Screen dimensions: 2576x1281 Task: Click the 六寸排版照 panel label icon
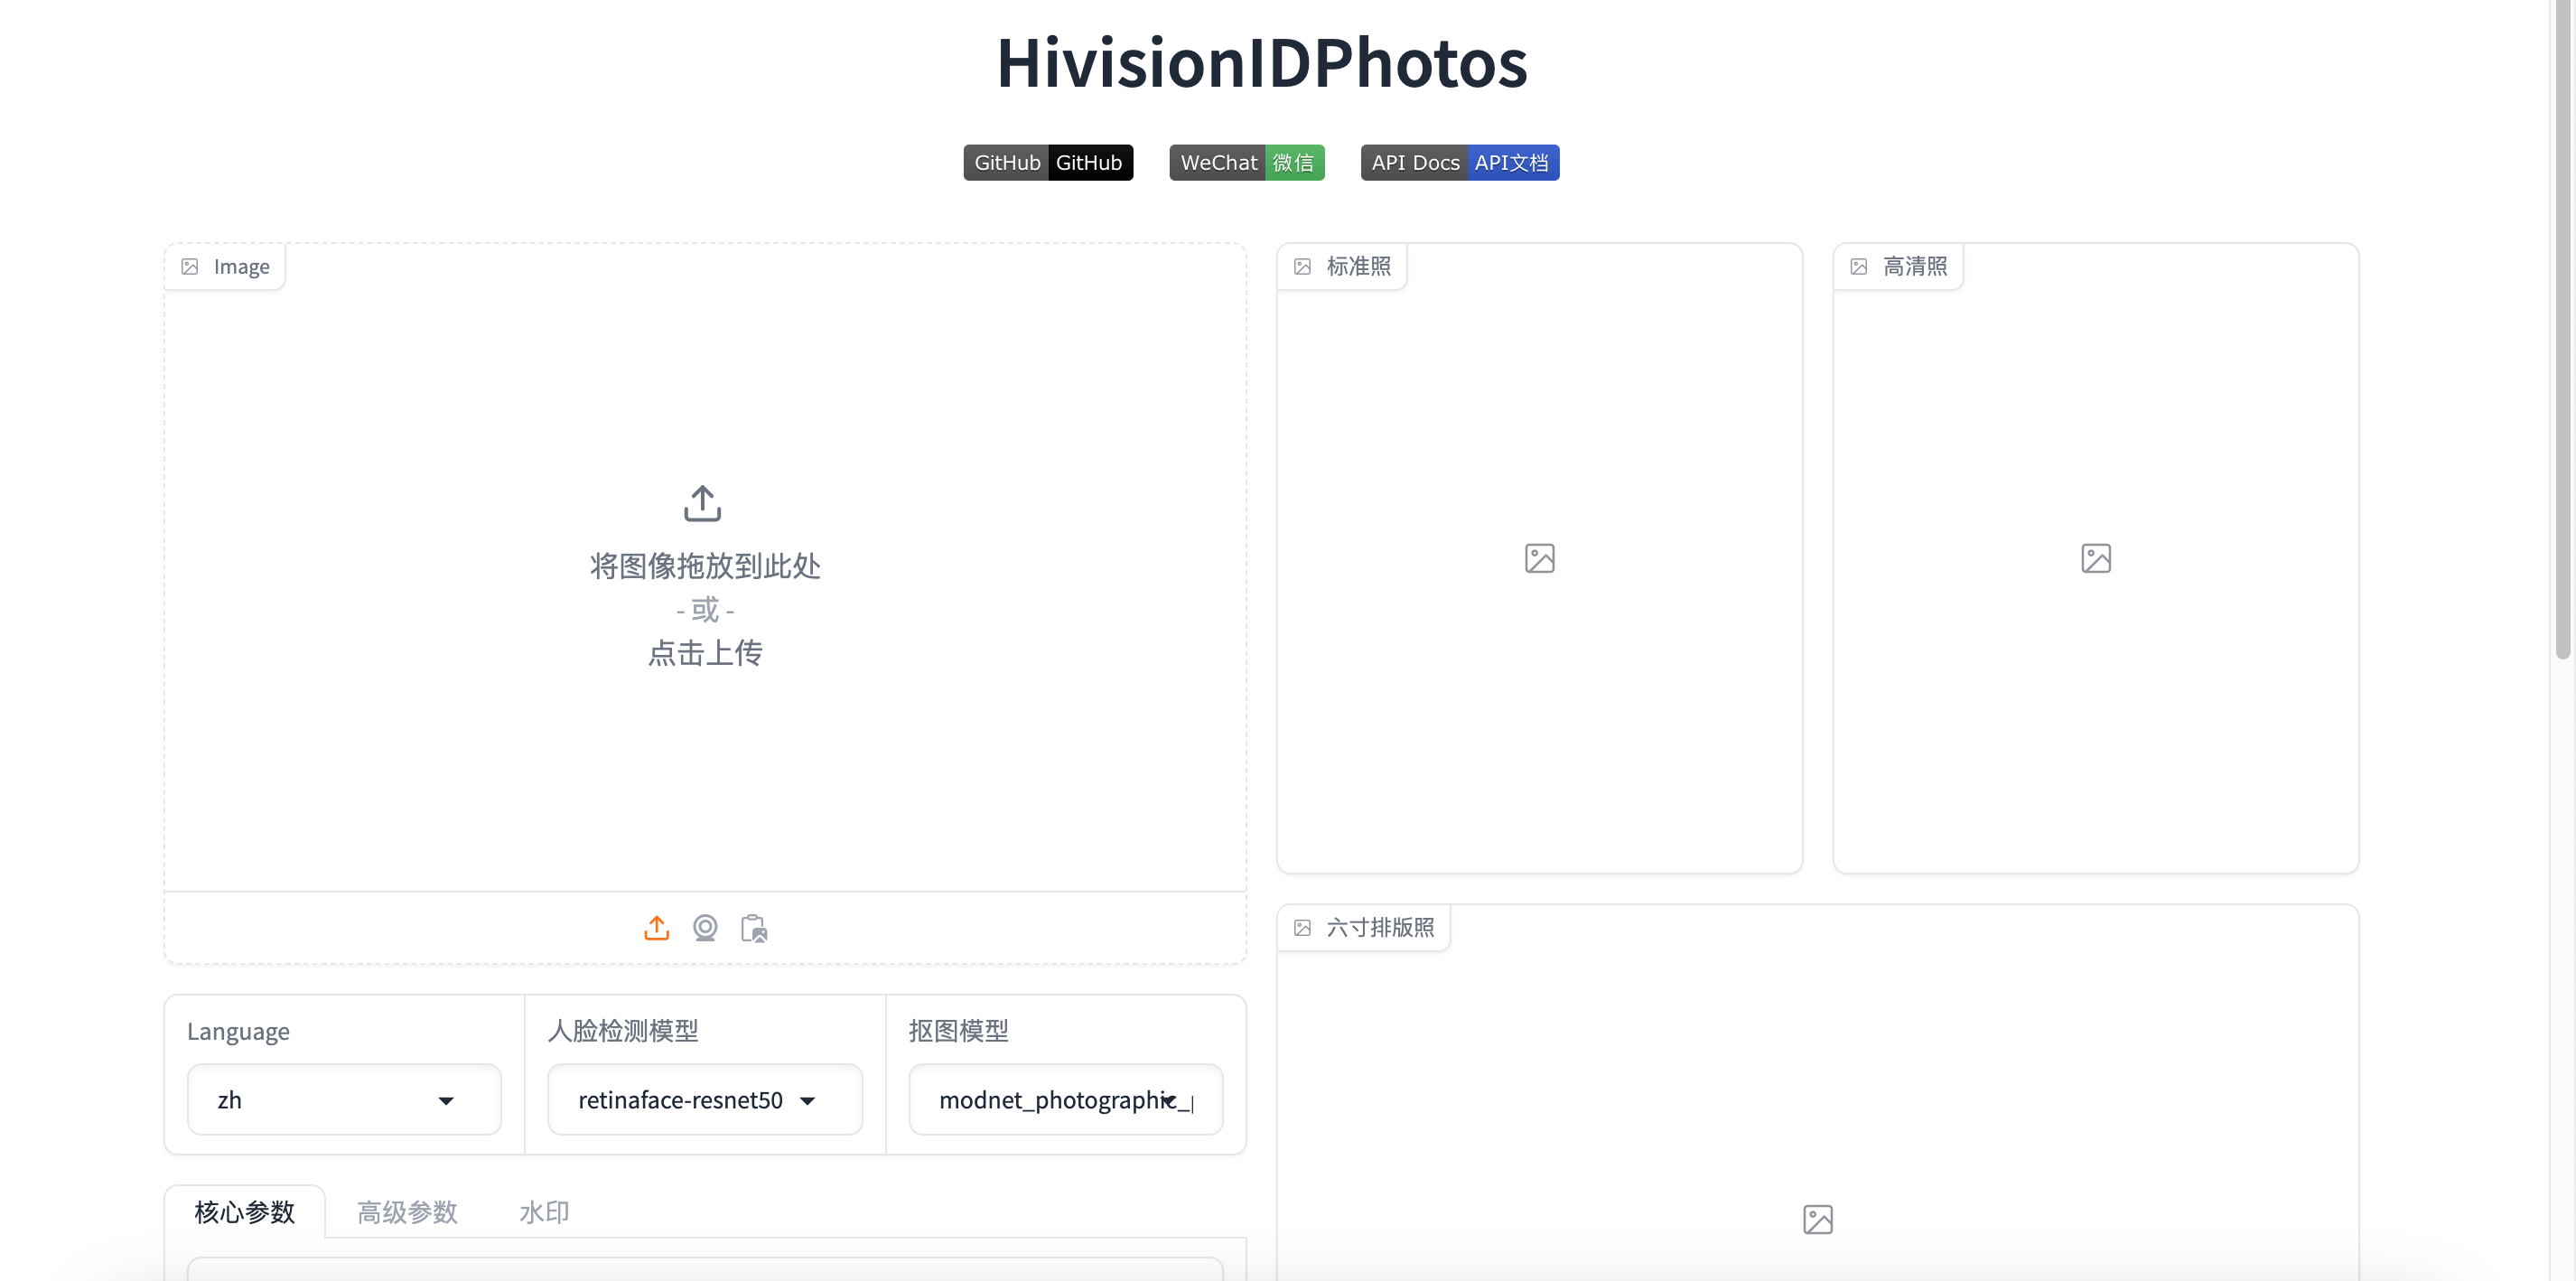(x=1302, y=928)
